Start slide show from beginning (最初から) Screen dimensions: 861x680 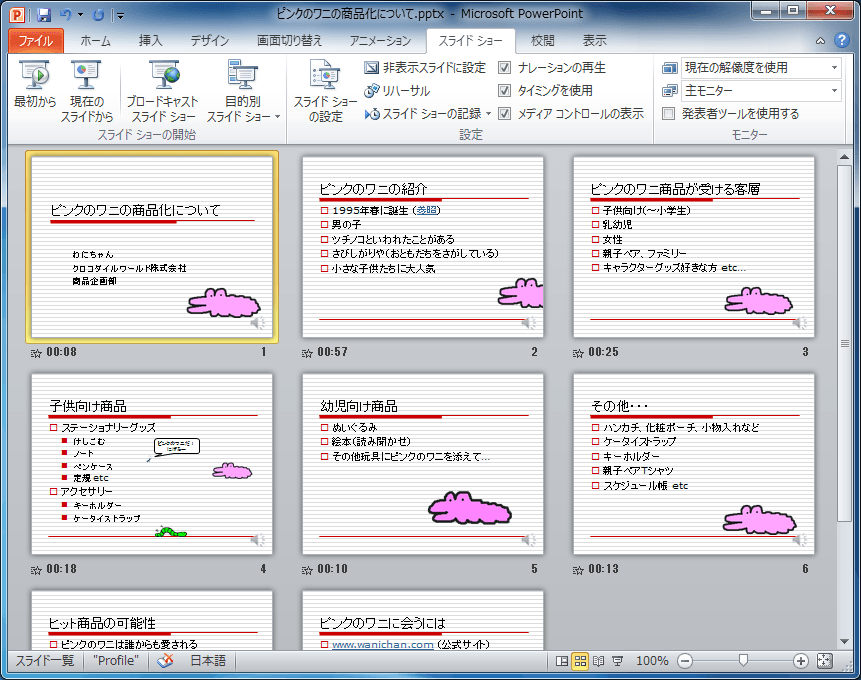[x=35, y=84]
